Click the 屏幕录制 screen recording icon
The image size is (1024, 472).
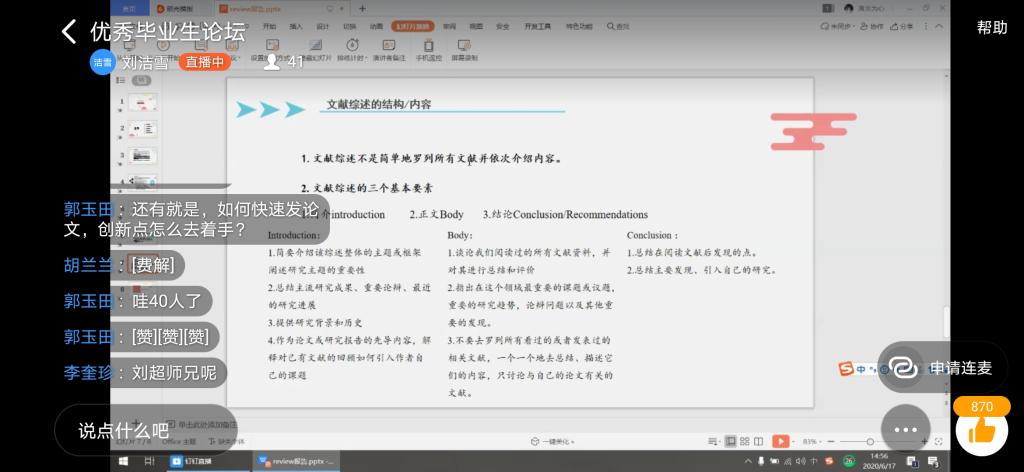[x=464, y=45]
